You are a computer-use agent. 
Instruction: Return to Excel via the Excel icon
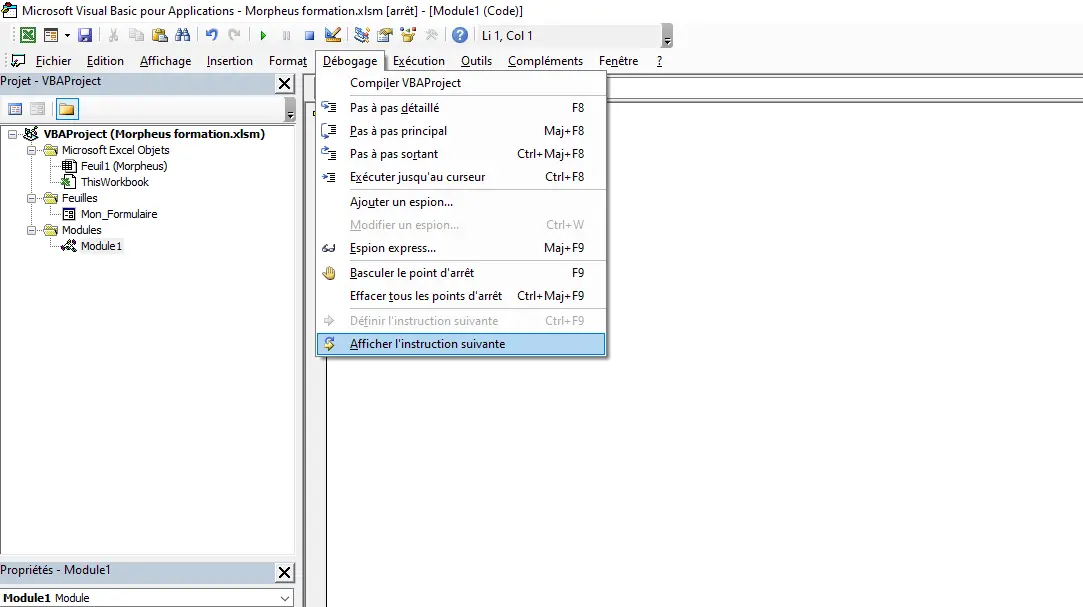[x=28, y=35]
